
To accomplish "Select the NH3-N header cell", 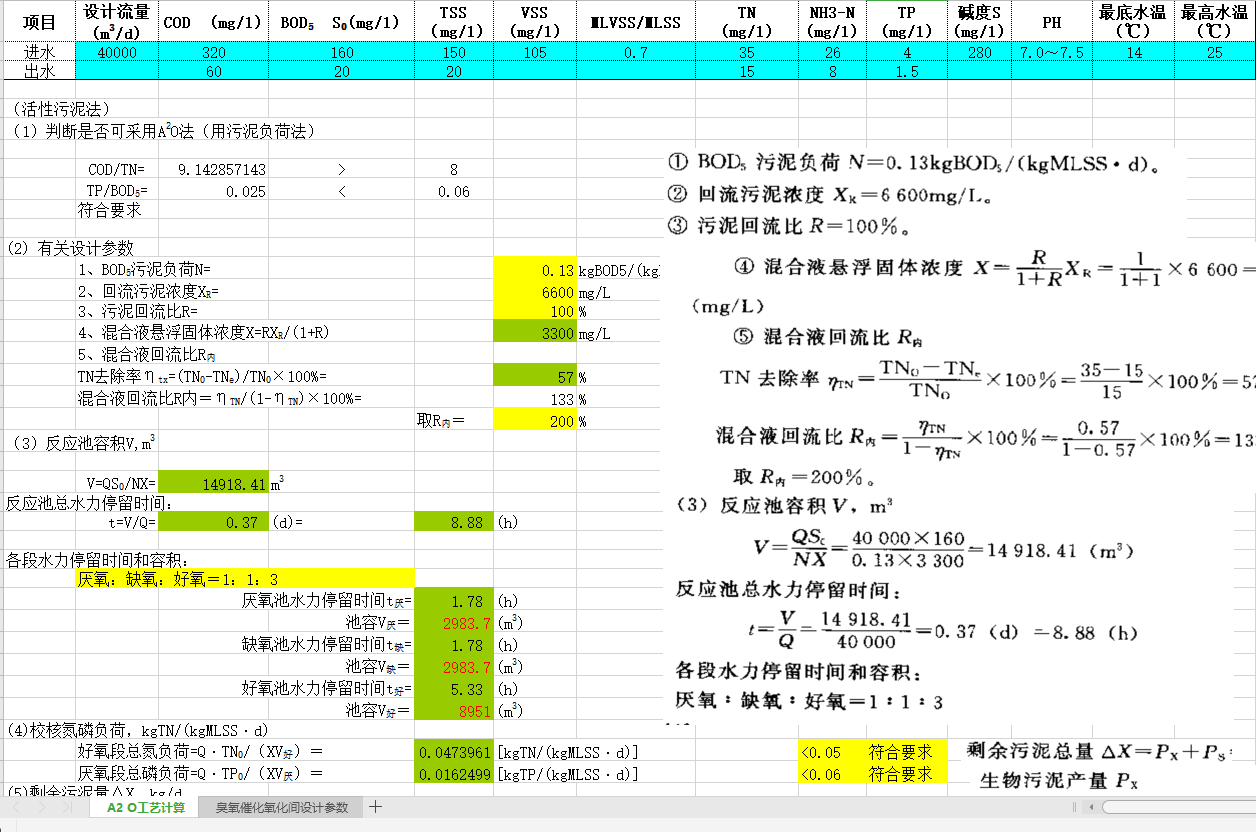I will [x=832, y=22].
